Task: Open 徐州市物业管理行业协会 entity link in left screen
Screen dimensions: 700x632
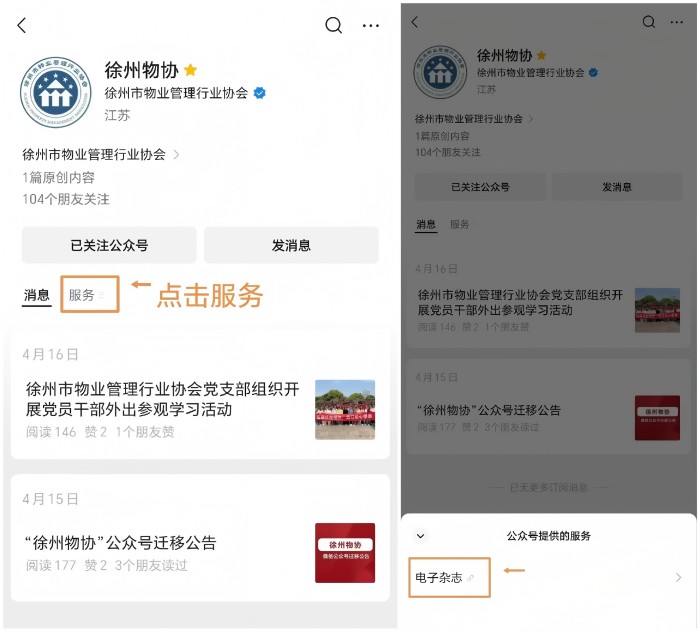Action: [x=100, y=154]
